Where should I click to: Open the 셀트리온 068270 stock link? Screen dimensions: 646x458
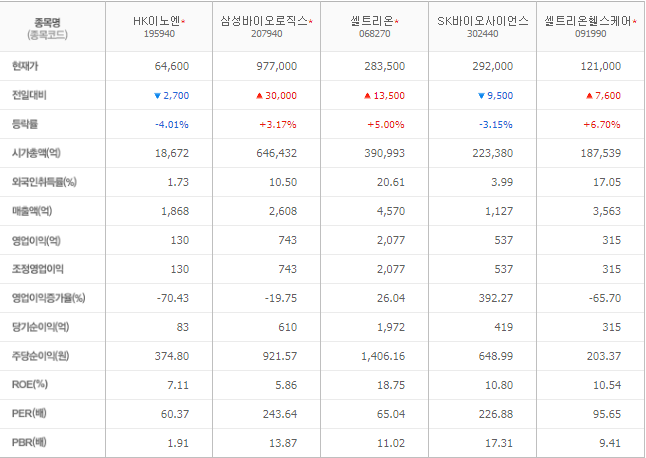coord(372,21)
